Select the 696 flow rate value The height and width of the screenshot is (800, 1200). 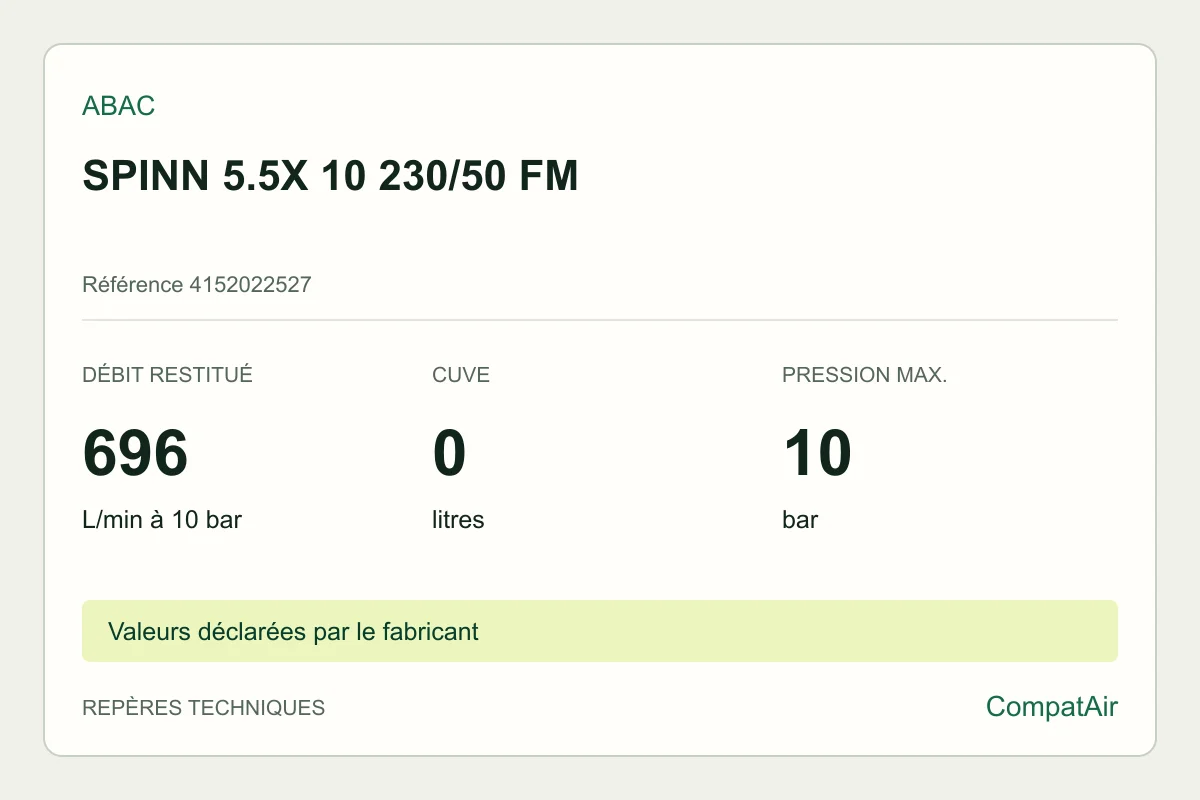point(135,453)
